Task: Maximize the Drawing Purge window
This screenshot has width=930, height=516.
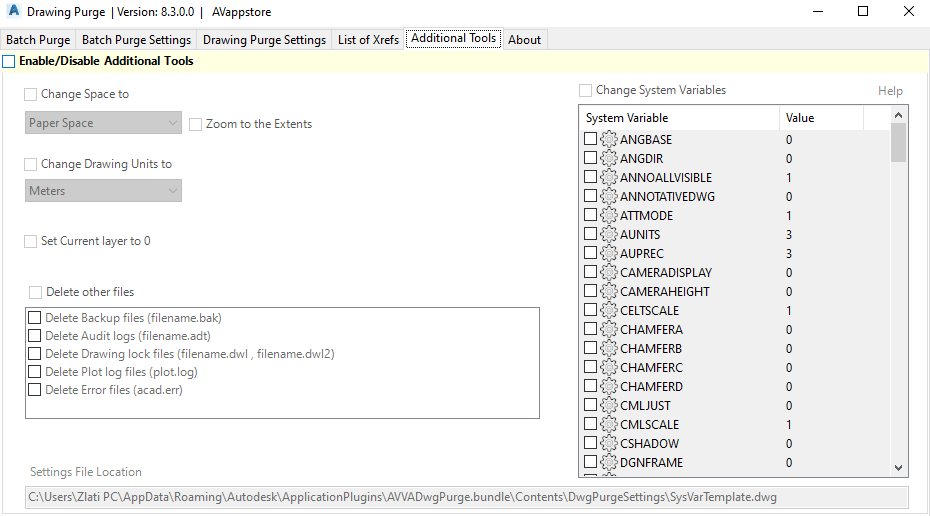Action: click(863, 11)
